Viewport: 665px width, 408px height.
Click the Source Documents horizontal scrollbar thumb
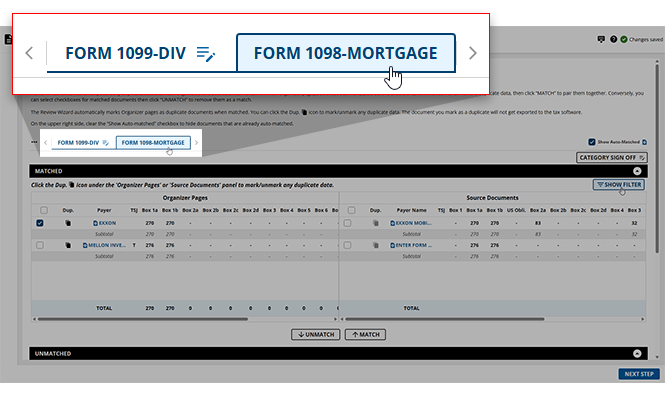click(444, 319)
